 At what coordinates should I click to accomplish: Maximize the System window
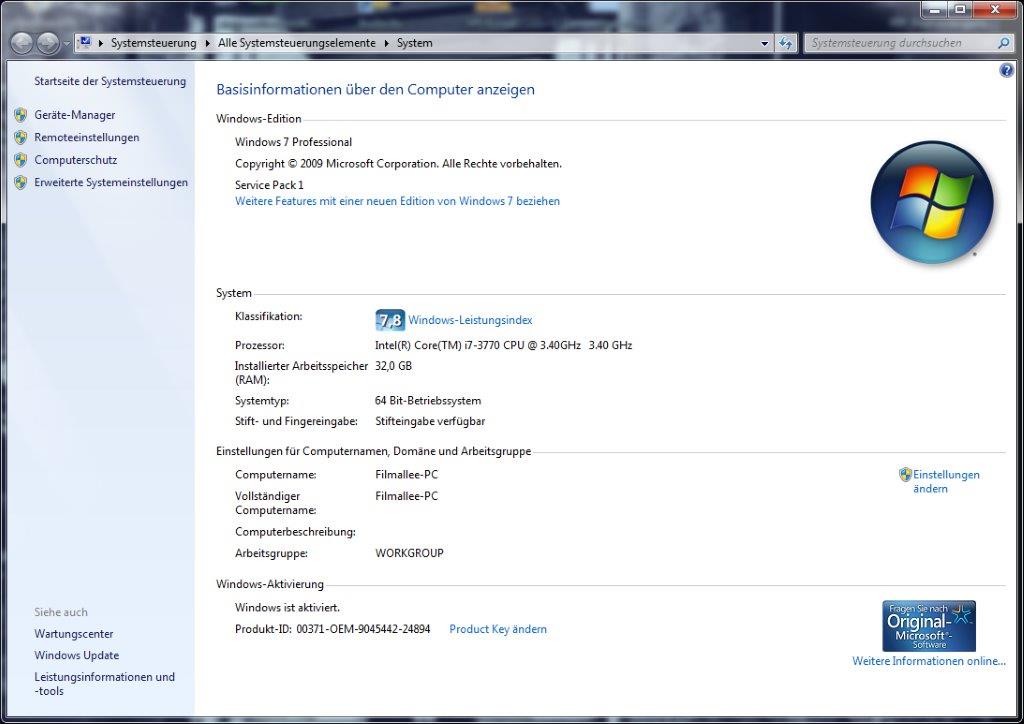tap(960, 10)
